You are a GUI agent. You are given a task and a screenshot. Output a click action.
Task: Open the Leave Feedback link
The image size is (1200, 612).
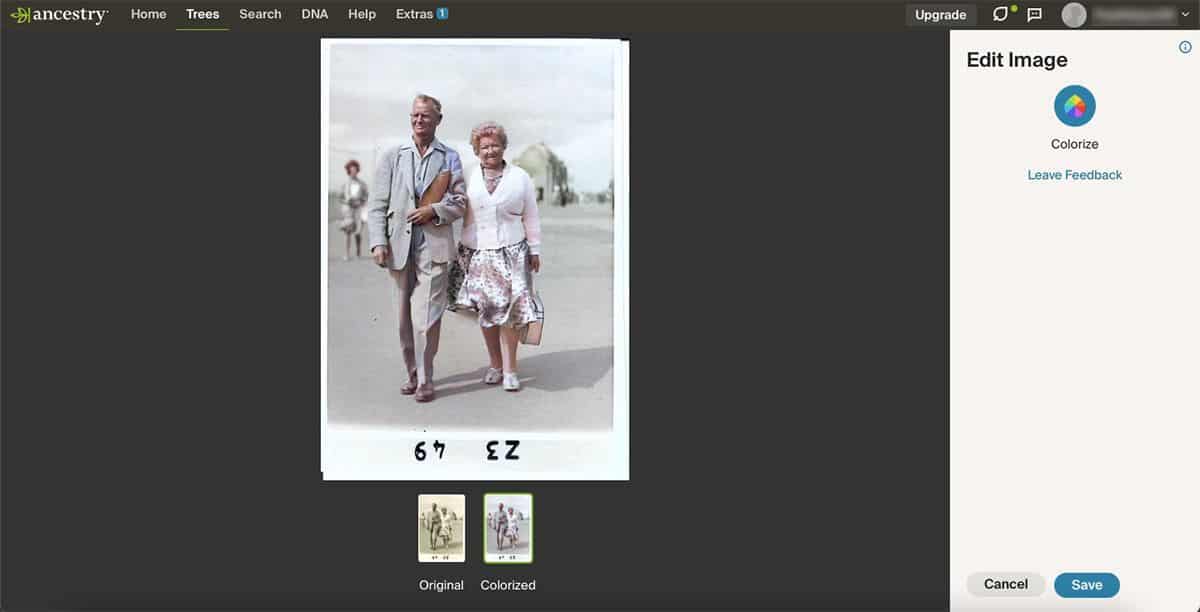click(1074, 174)
